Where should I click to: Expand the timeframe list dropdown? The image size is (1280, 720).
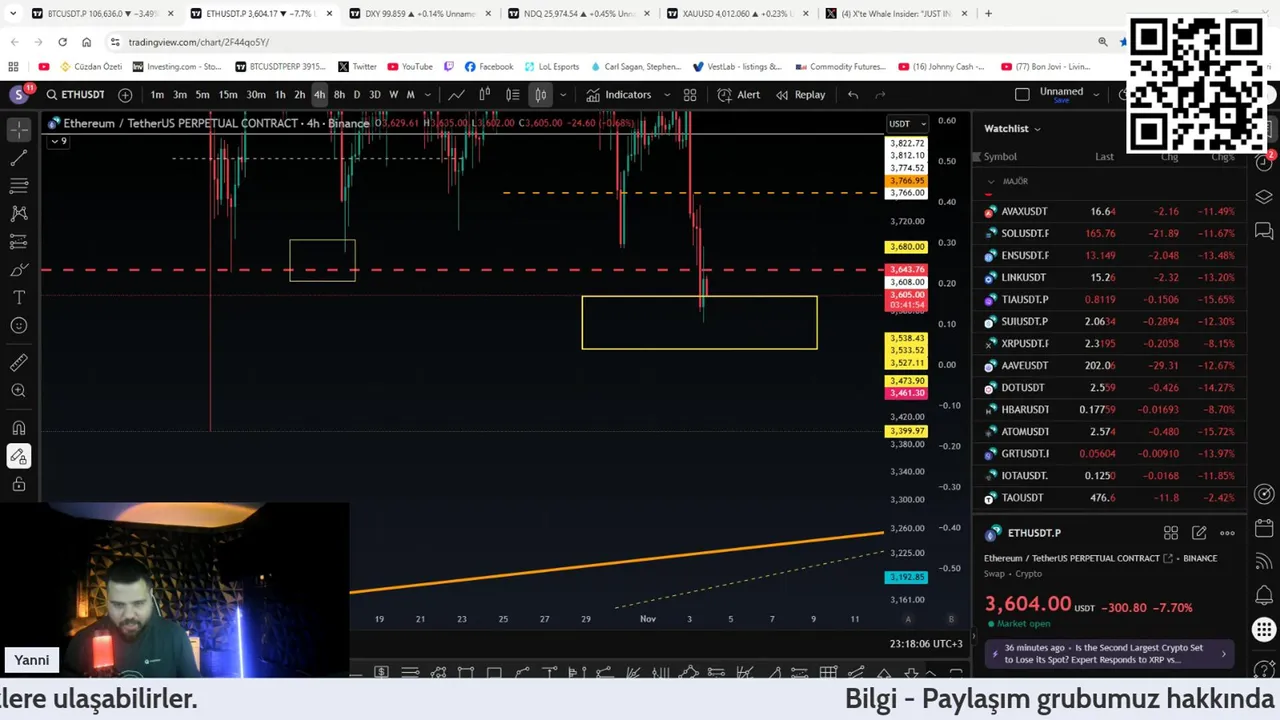tap(428, 95)
